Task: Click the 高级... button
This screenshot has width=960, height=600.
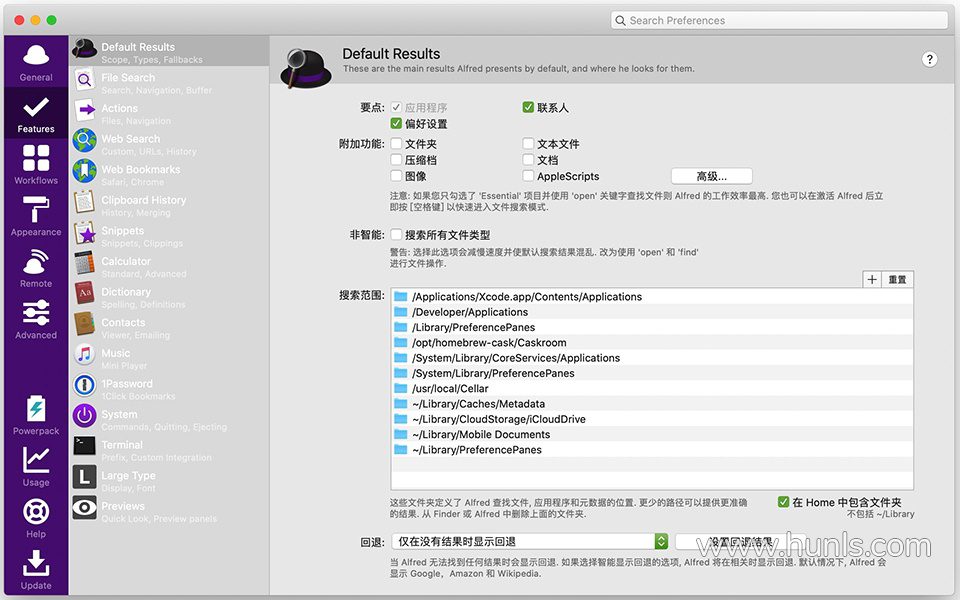Action: pyautogui.click(x=711, y=176)
